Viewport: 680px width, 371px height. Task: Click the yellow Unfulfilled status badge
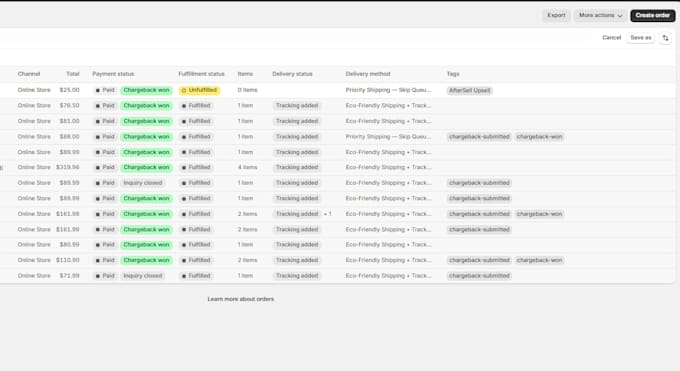199,90
